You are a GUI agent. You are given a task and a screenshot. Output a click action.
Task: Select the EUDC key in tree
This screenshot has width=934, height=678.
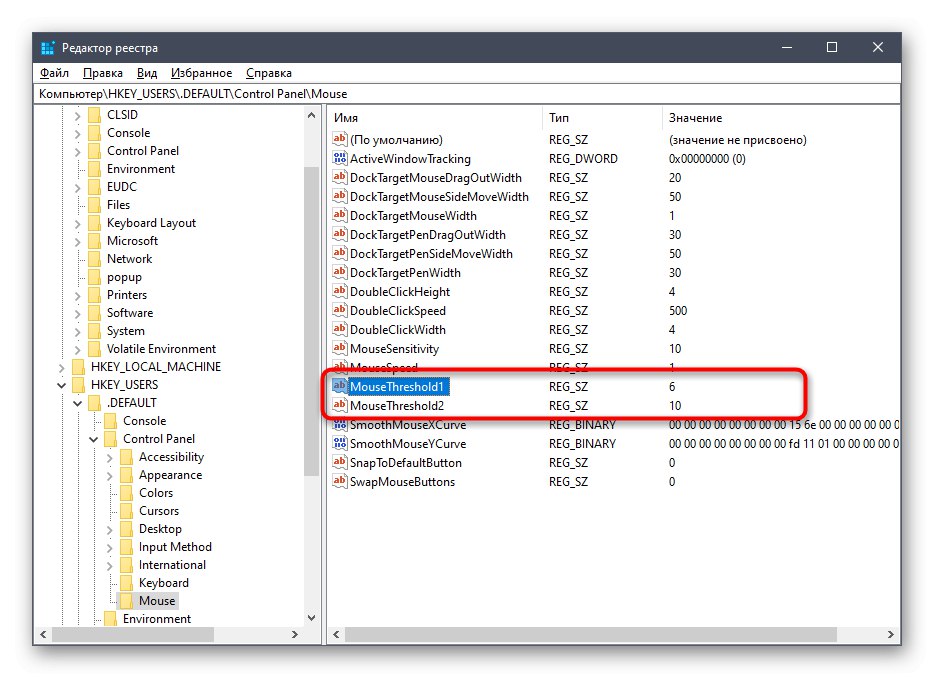click(122, 186)
